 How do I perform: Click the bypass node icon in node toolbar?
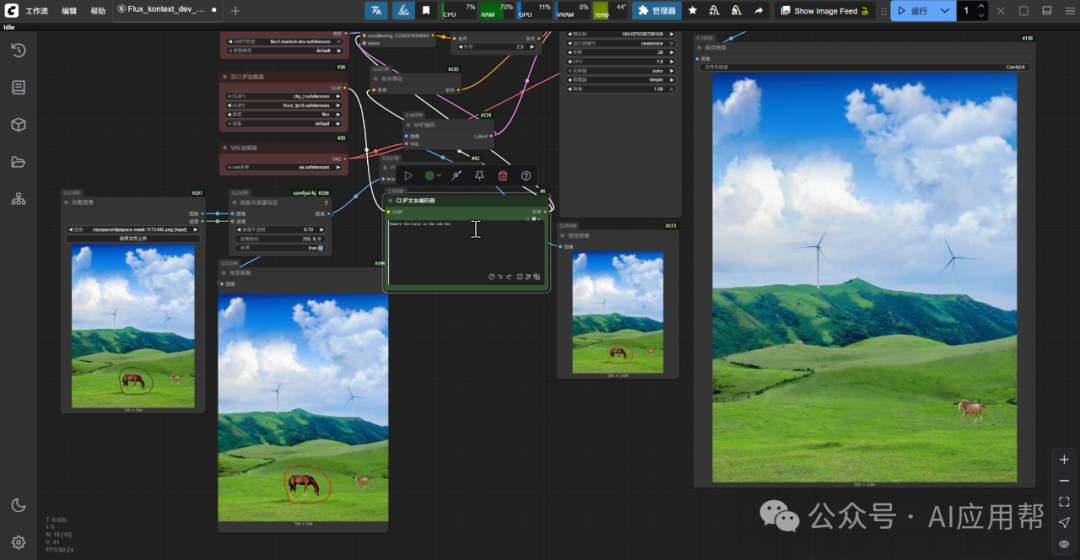[x=456, y=176]
